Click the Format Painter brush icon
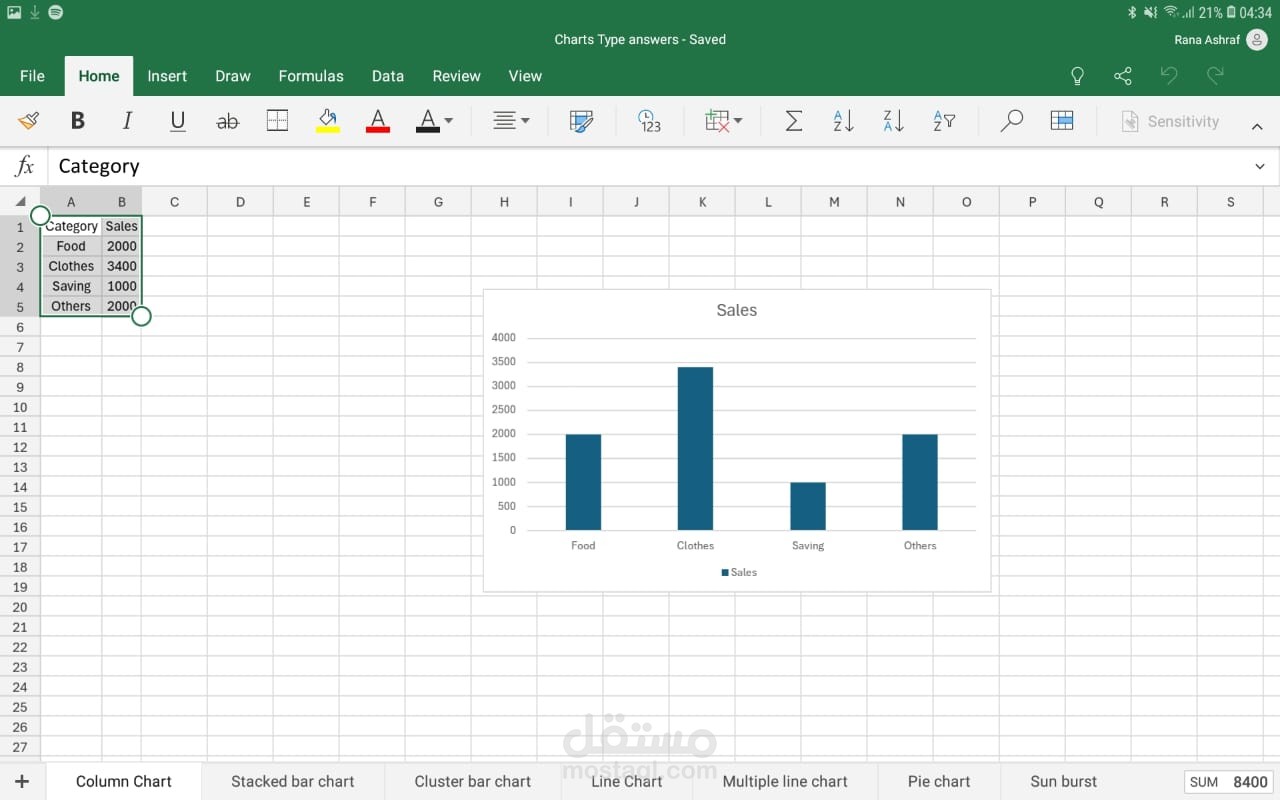 [x=29, y=121]
